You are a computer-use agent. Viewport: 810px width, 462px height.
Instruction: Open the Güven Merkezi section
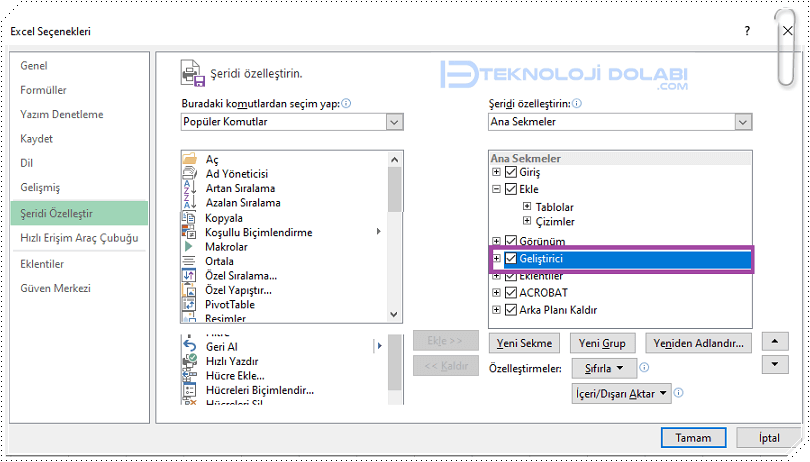point(55,288)
